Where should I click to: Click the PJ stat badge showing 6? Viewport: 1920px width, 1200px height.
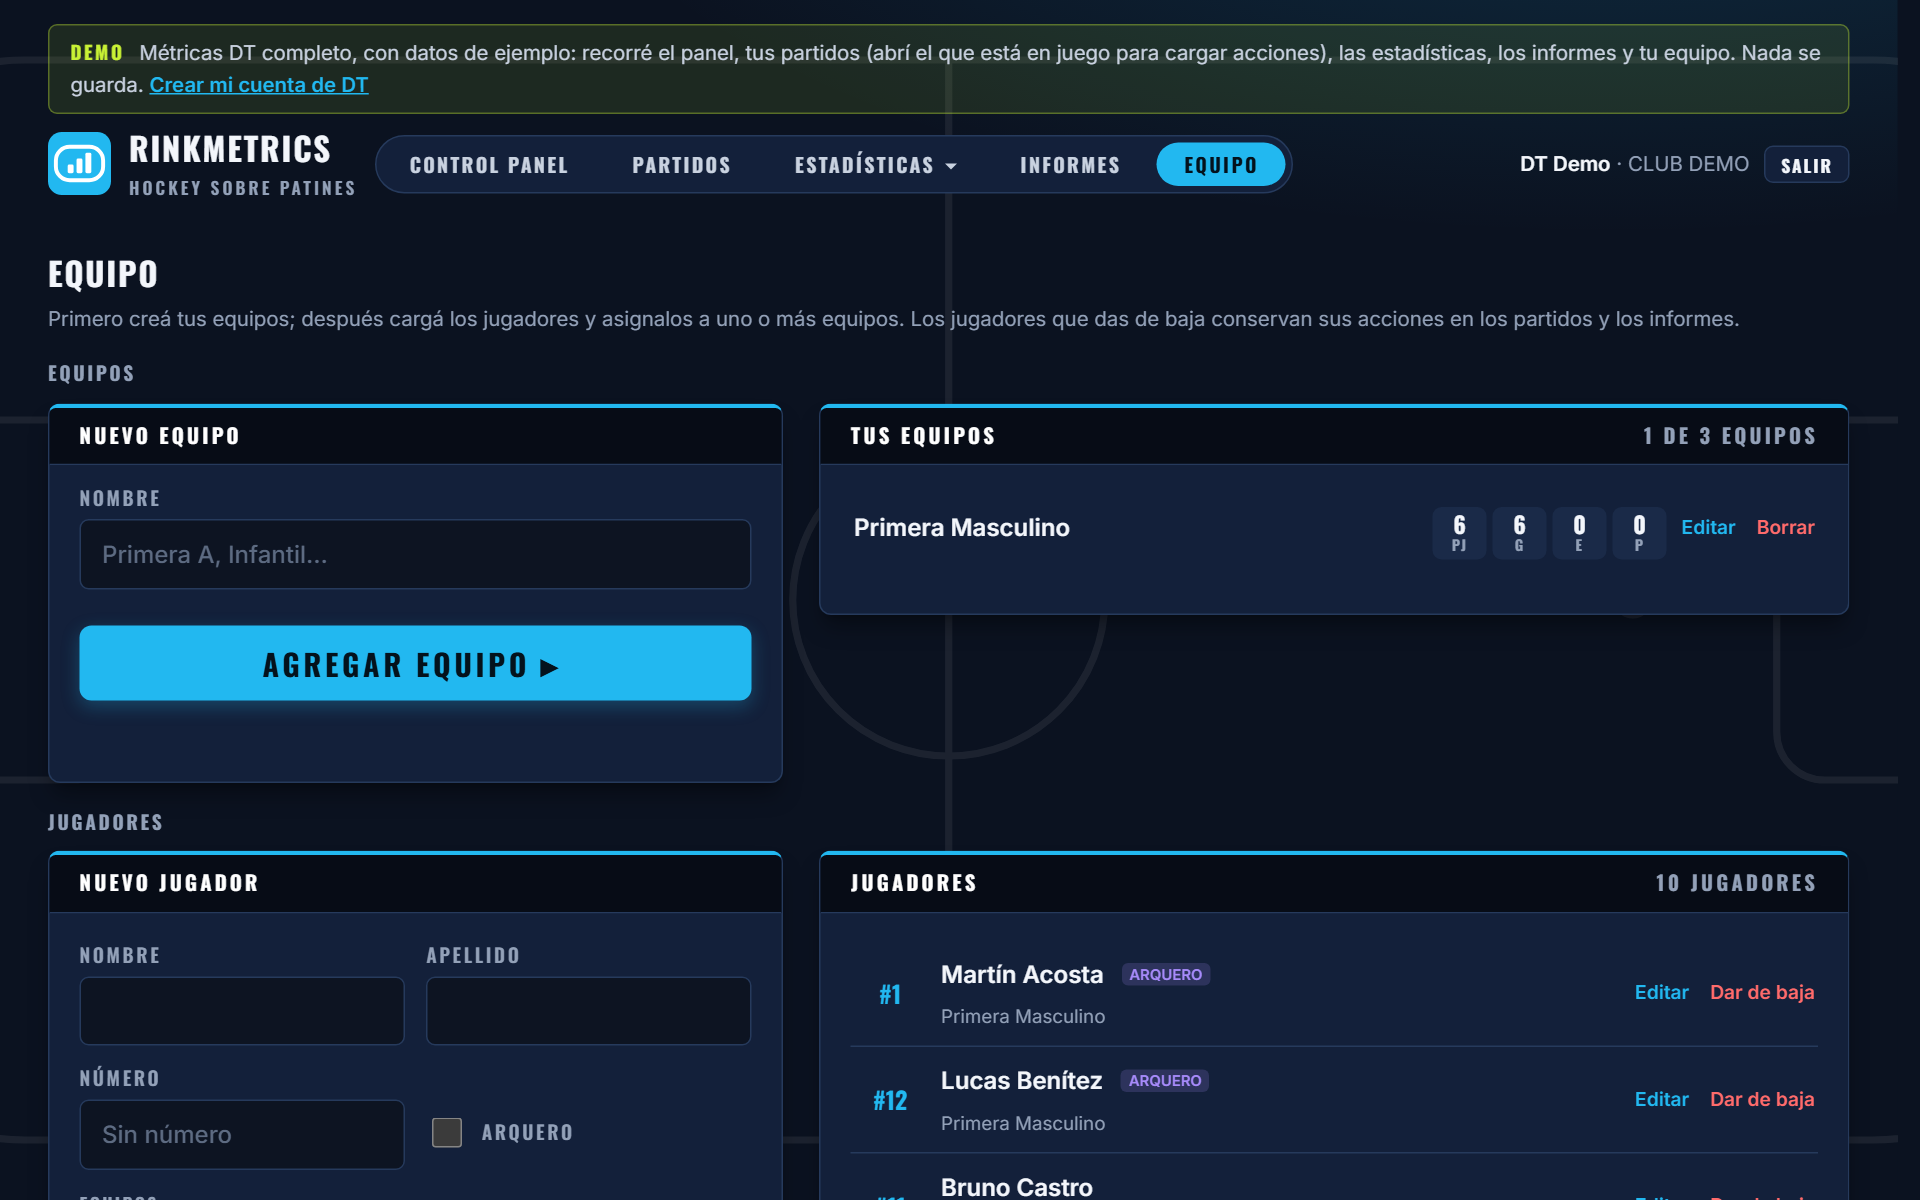(1459, 533)
